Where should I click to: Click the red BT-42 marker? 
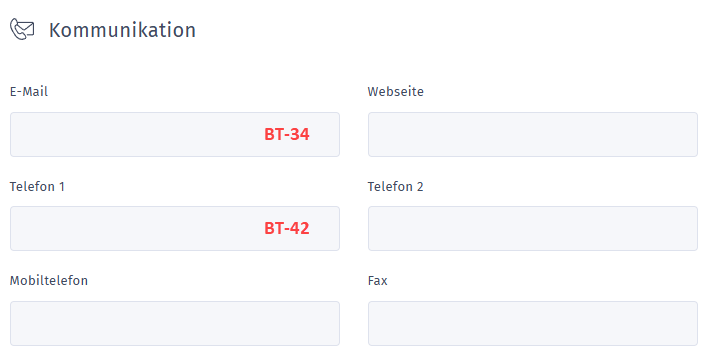click(287, 228)
